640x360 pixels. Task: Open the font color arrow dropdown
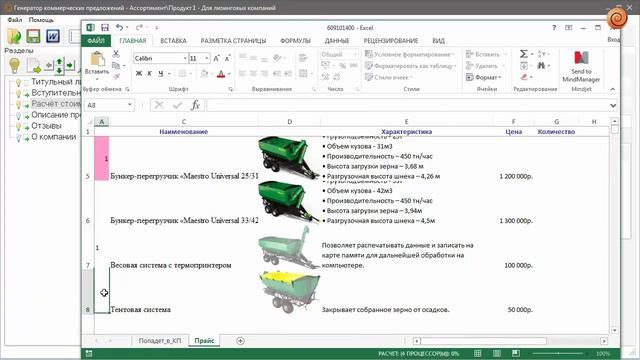[x=229, y=74]
